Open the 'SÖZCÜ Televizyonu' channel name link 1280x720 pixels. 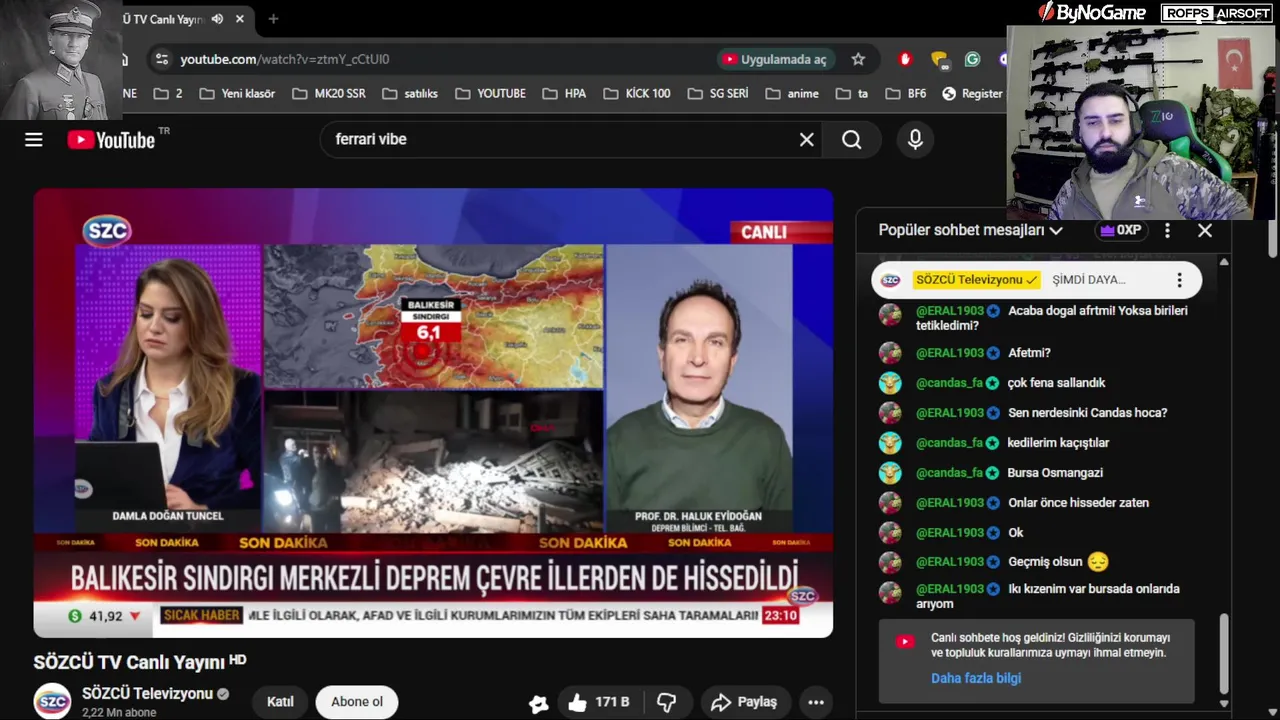[147, 693]
